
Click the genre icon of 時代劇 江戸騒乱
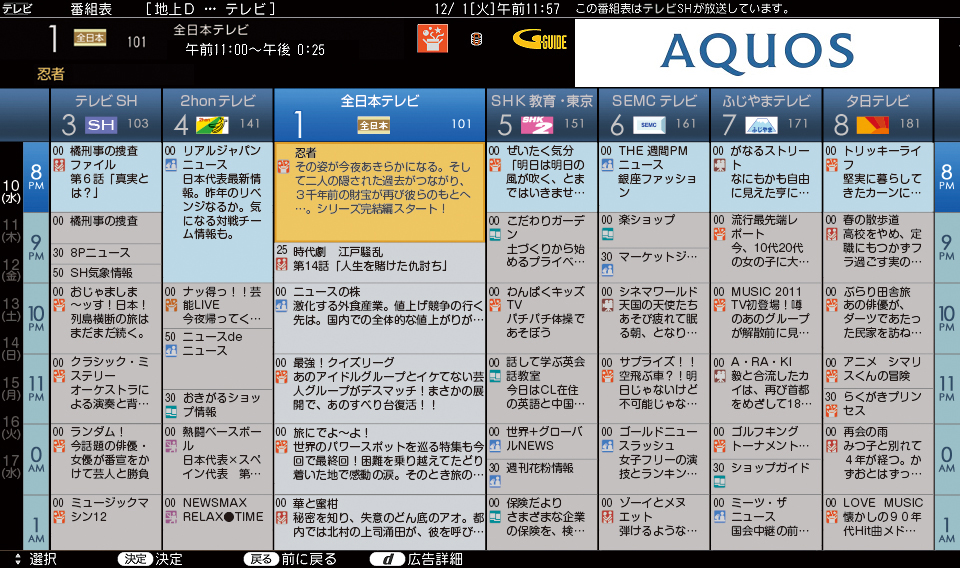click(282, 264)
